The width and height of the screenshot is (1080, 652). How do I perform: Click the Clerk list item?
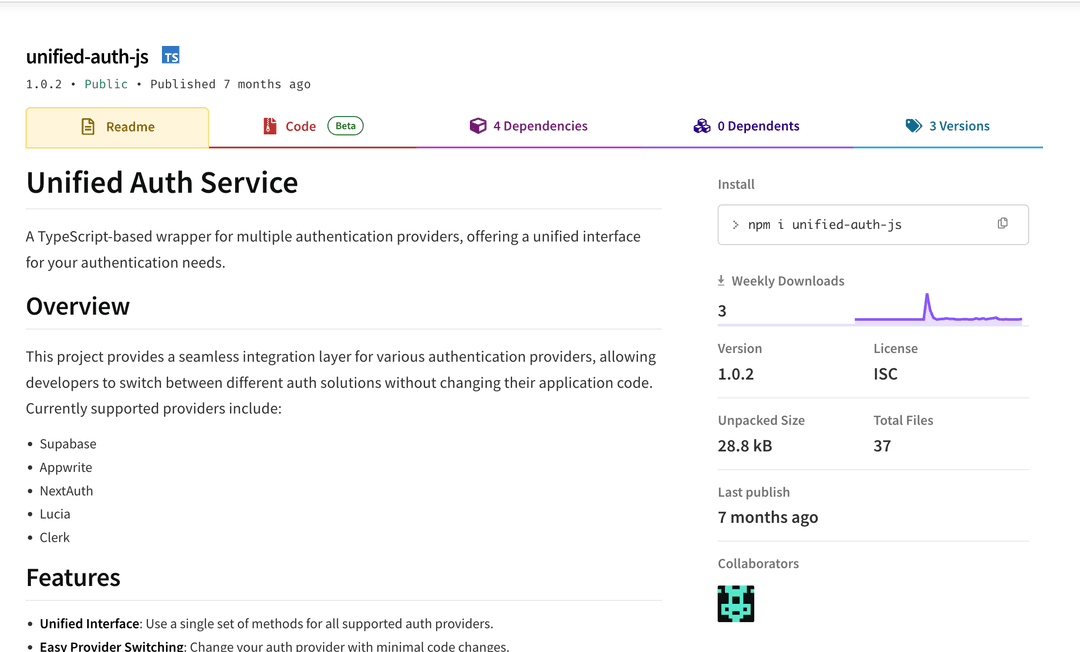54,538
